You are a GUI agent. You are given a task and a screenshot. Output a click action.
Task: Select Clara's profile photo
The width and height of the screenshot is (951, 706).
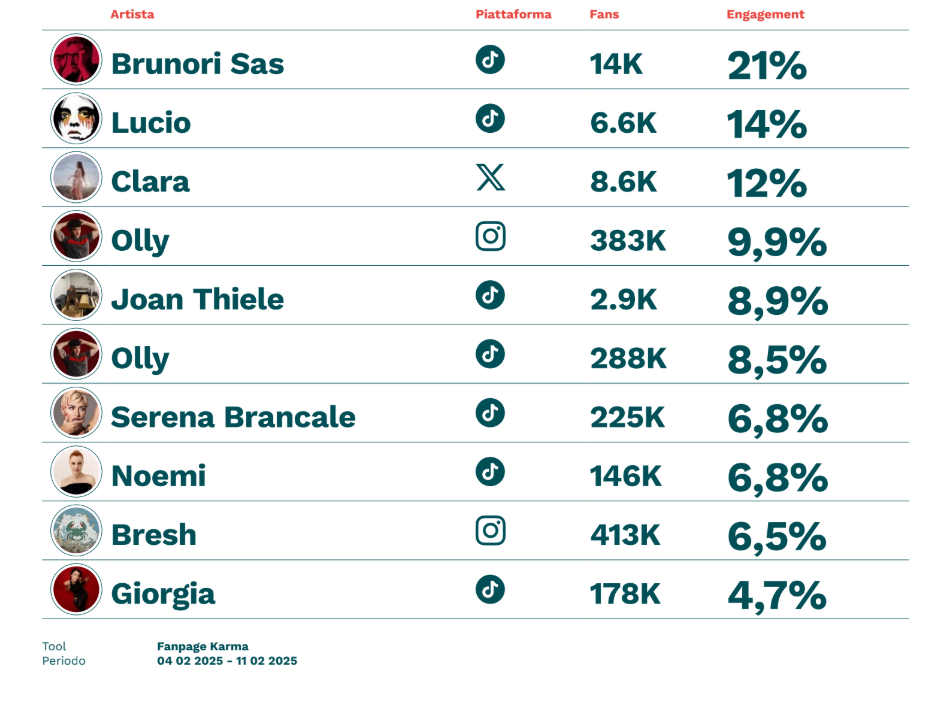point(76,178)
